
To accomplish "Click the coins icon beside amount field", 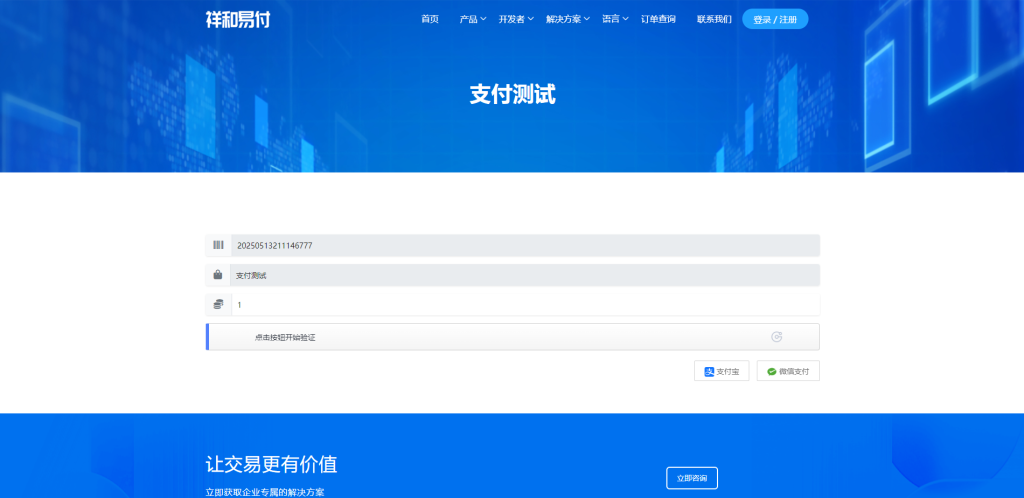I will point(217,304).
